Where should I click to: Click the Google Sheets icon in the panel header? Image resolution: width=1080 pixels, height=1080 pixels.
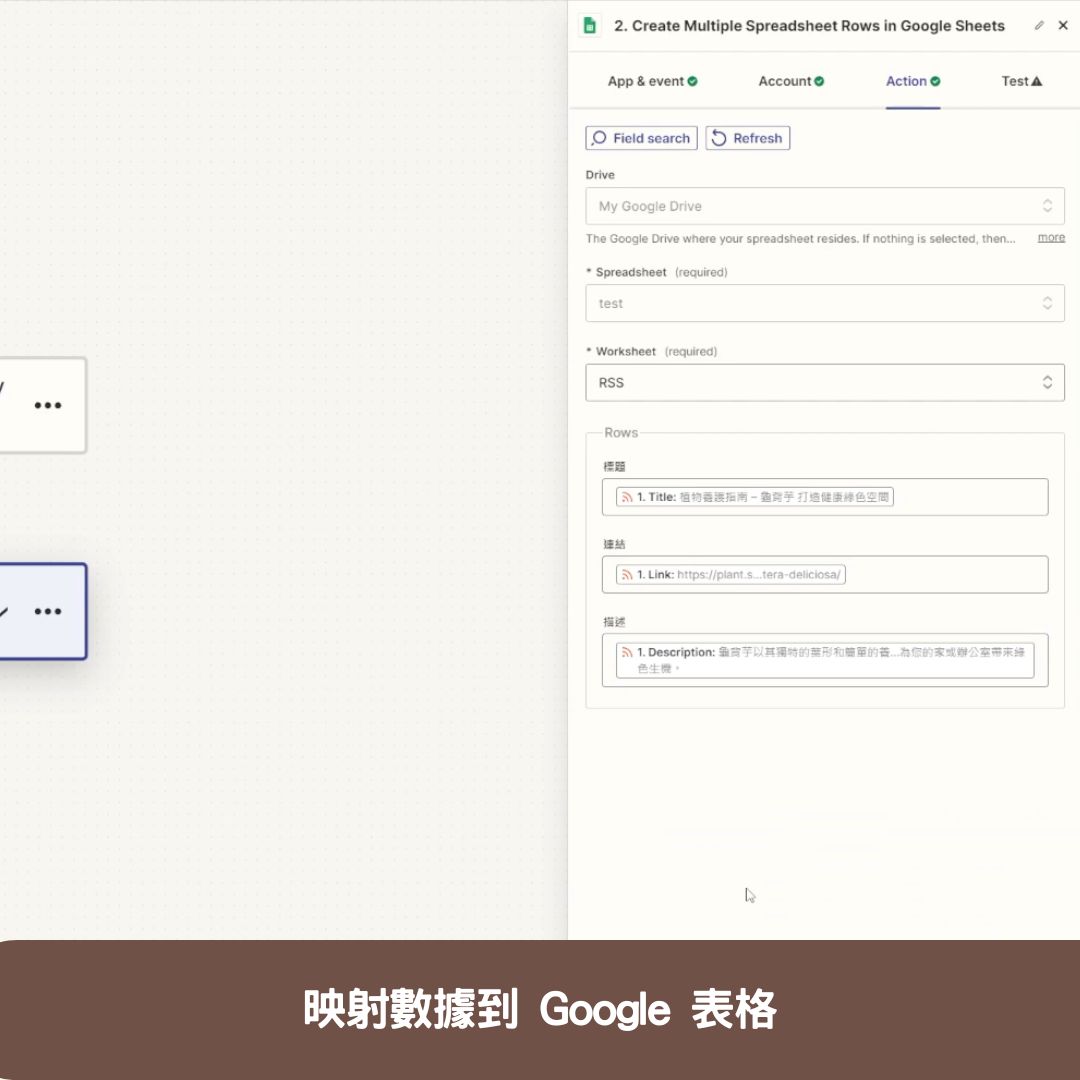tap(588, 25)
